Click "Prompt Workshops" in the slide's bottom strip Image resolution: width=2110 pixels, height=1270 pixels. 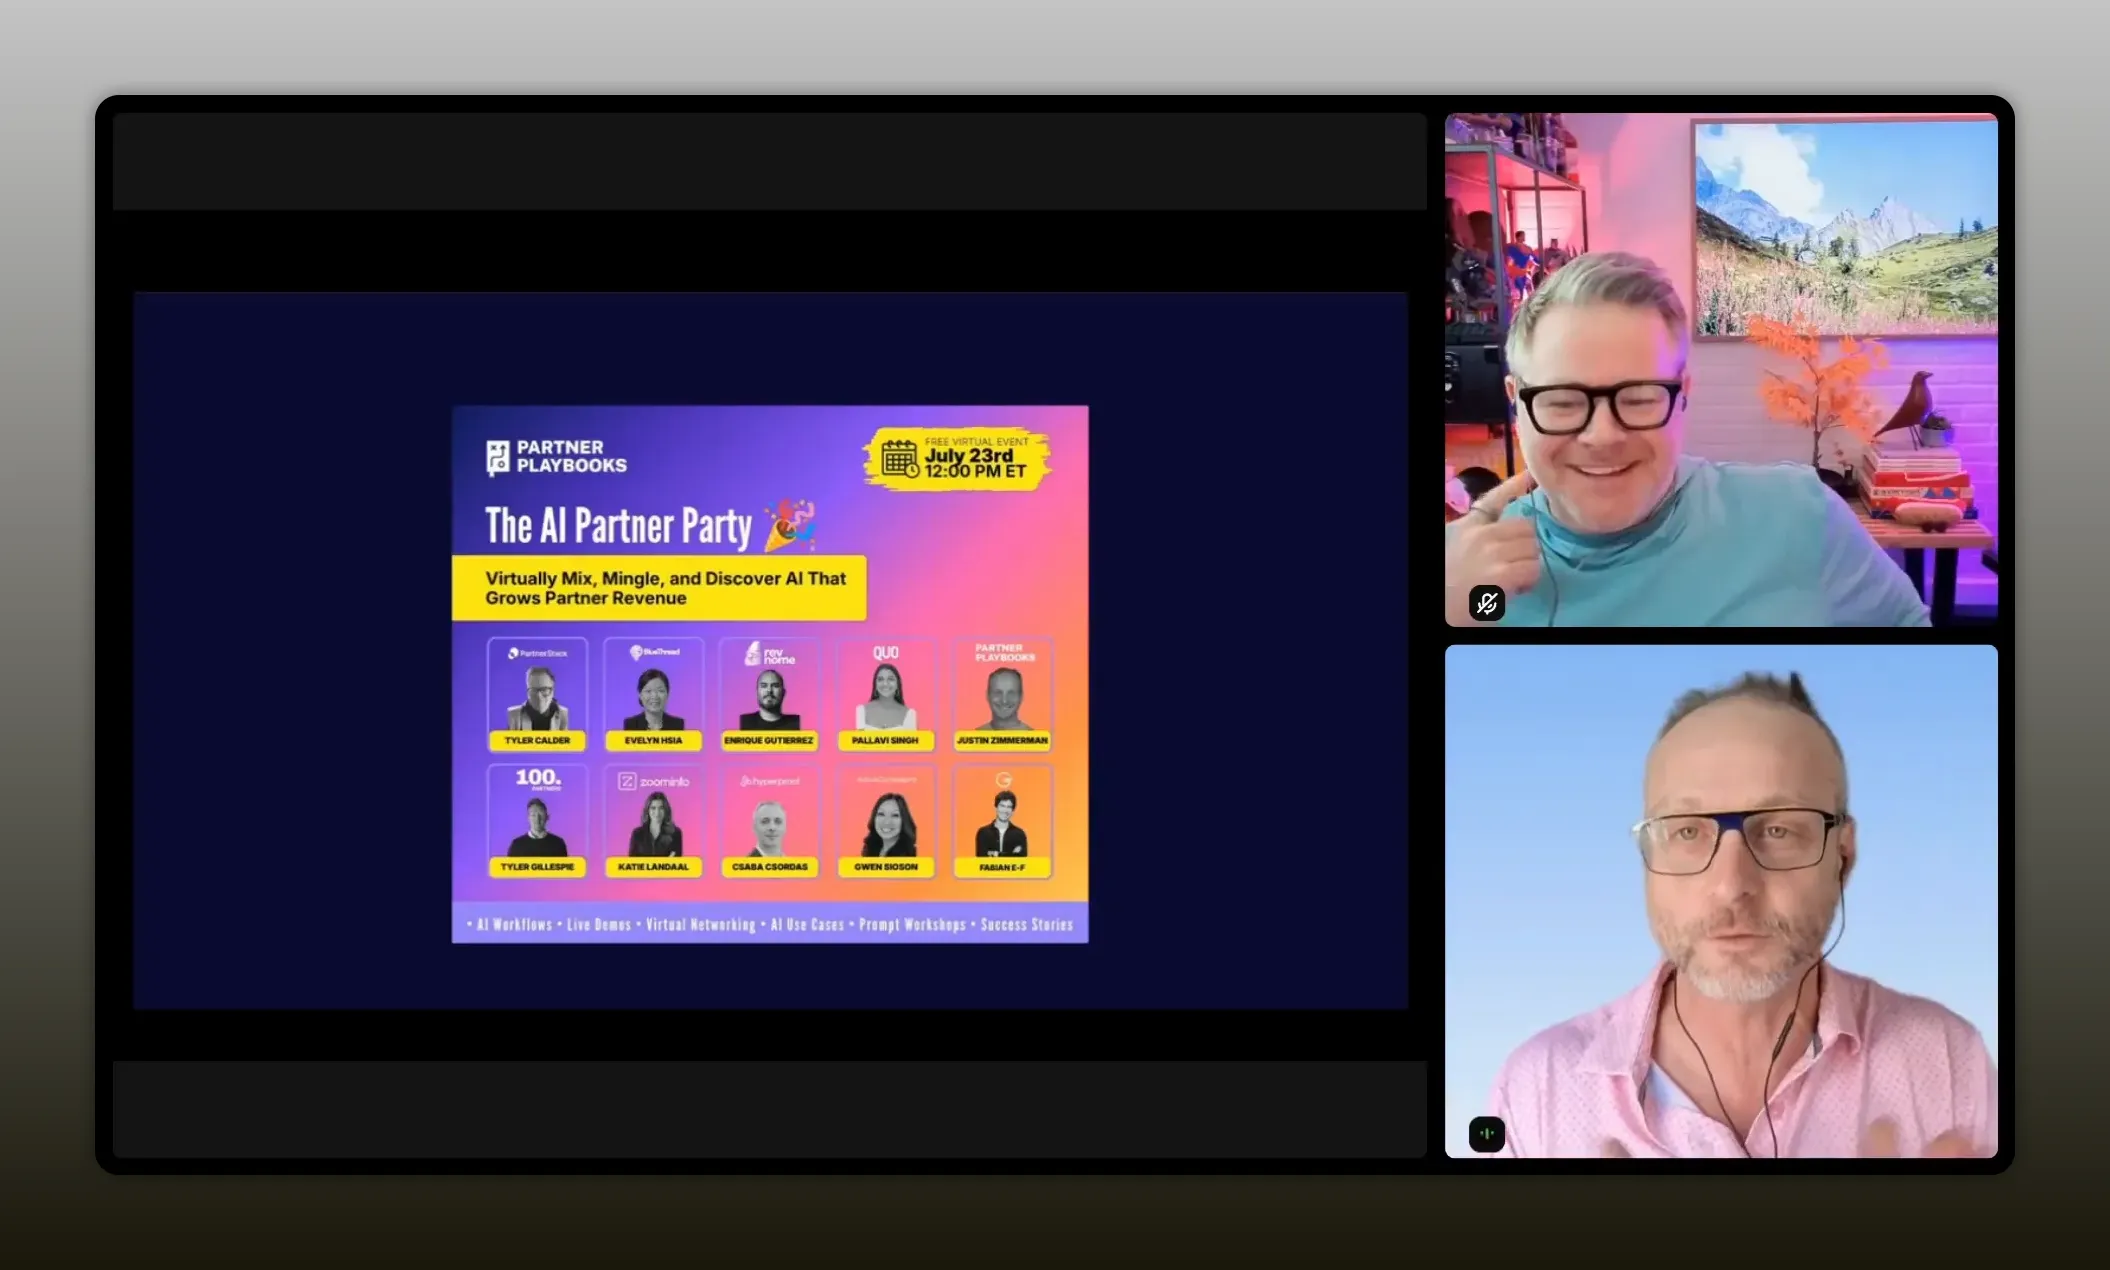coord(912,925)
